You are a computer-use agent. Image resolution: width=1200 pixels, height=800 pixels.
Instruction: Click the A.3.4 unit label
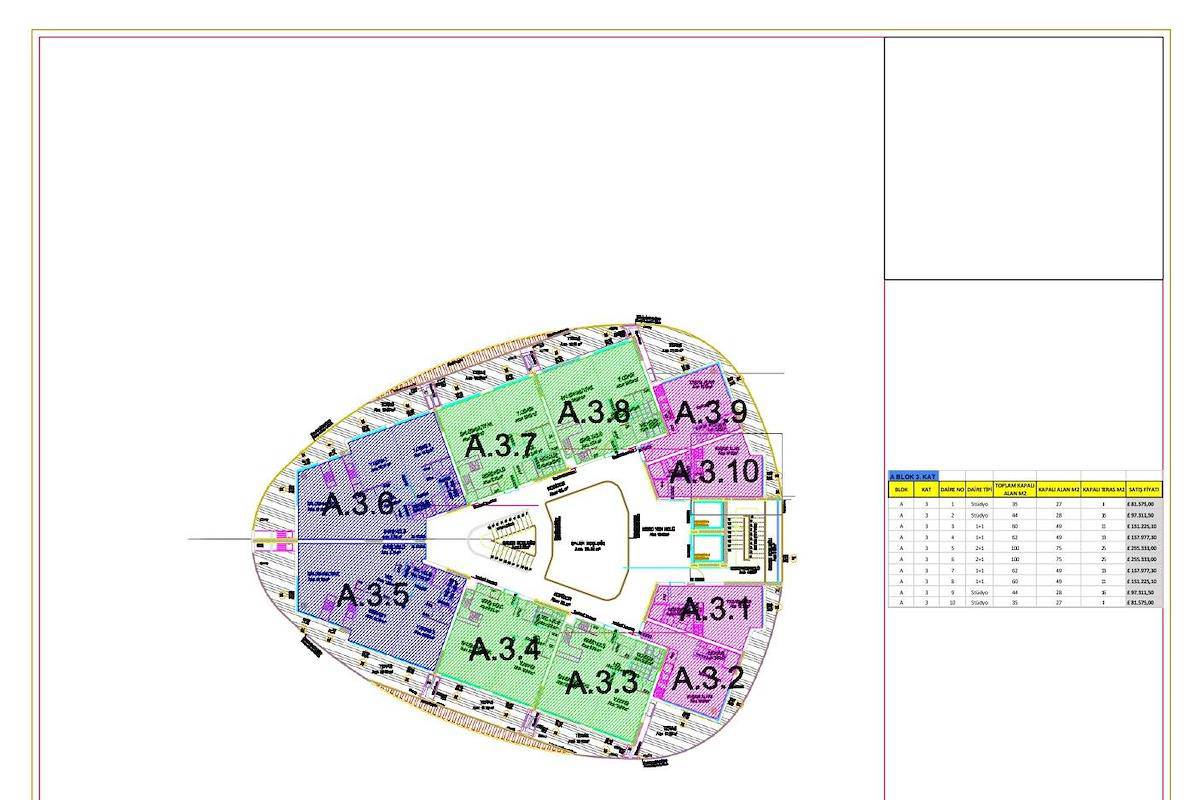click(505, 650)
